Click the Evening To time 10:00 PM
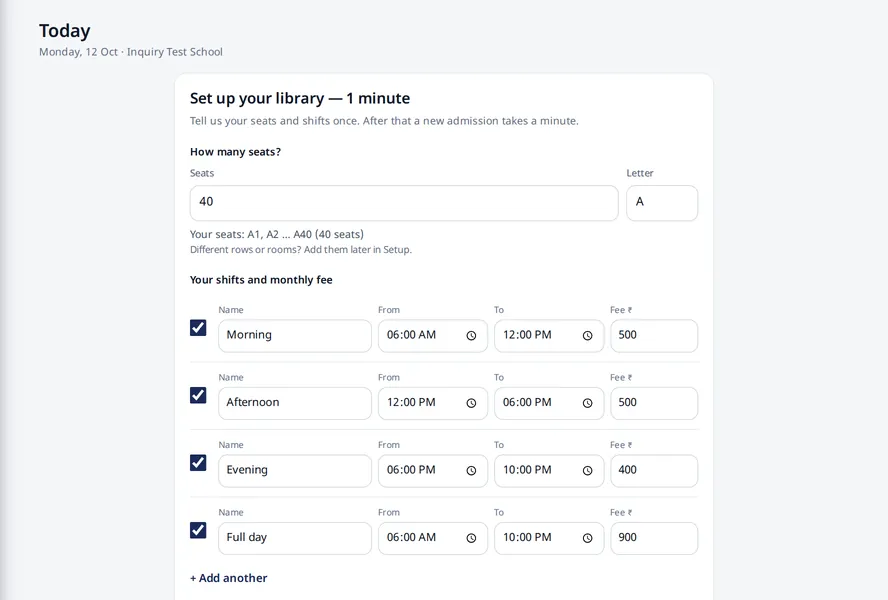888x600 pixels. [527, 470]
